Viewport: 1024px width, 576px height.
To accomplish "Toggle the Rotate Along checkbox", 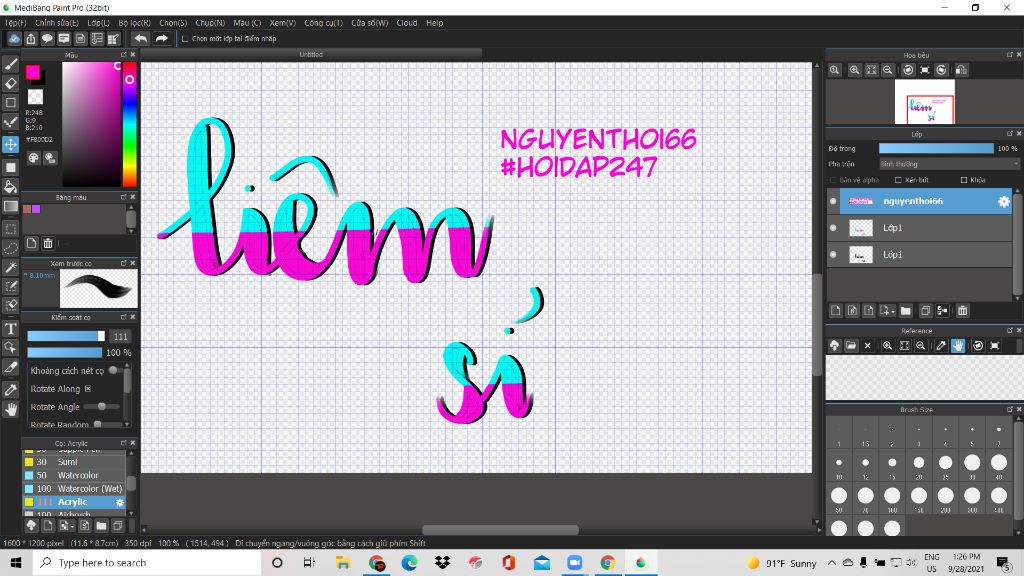I will tap(88, 389).
